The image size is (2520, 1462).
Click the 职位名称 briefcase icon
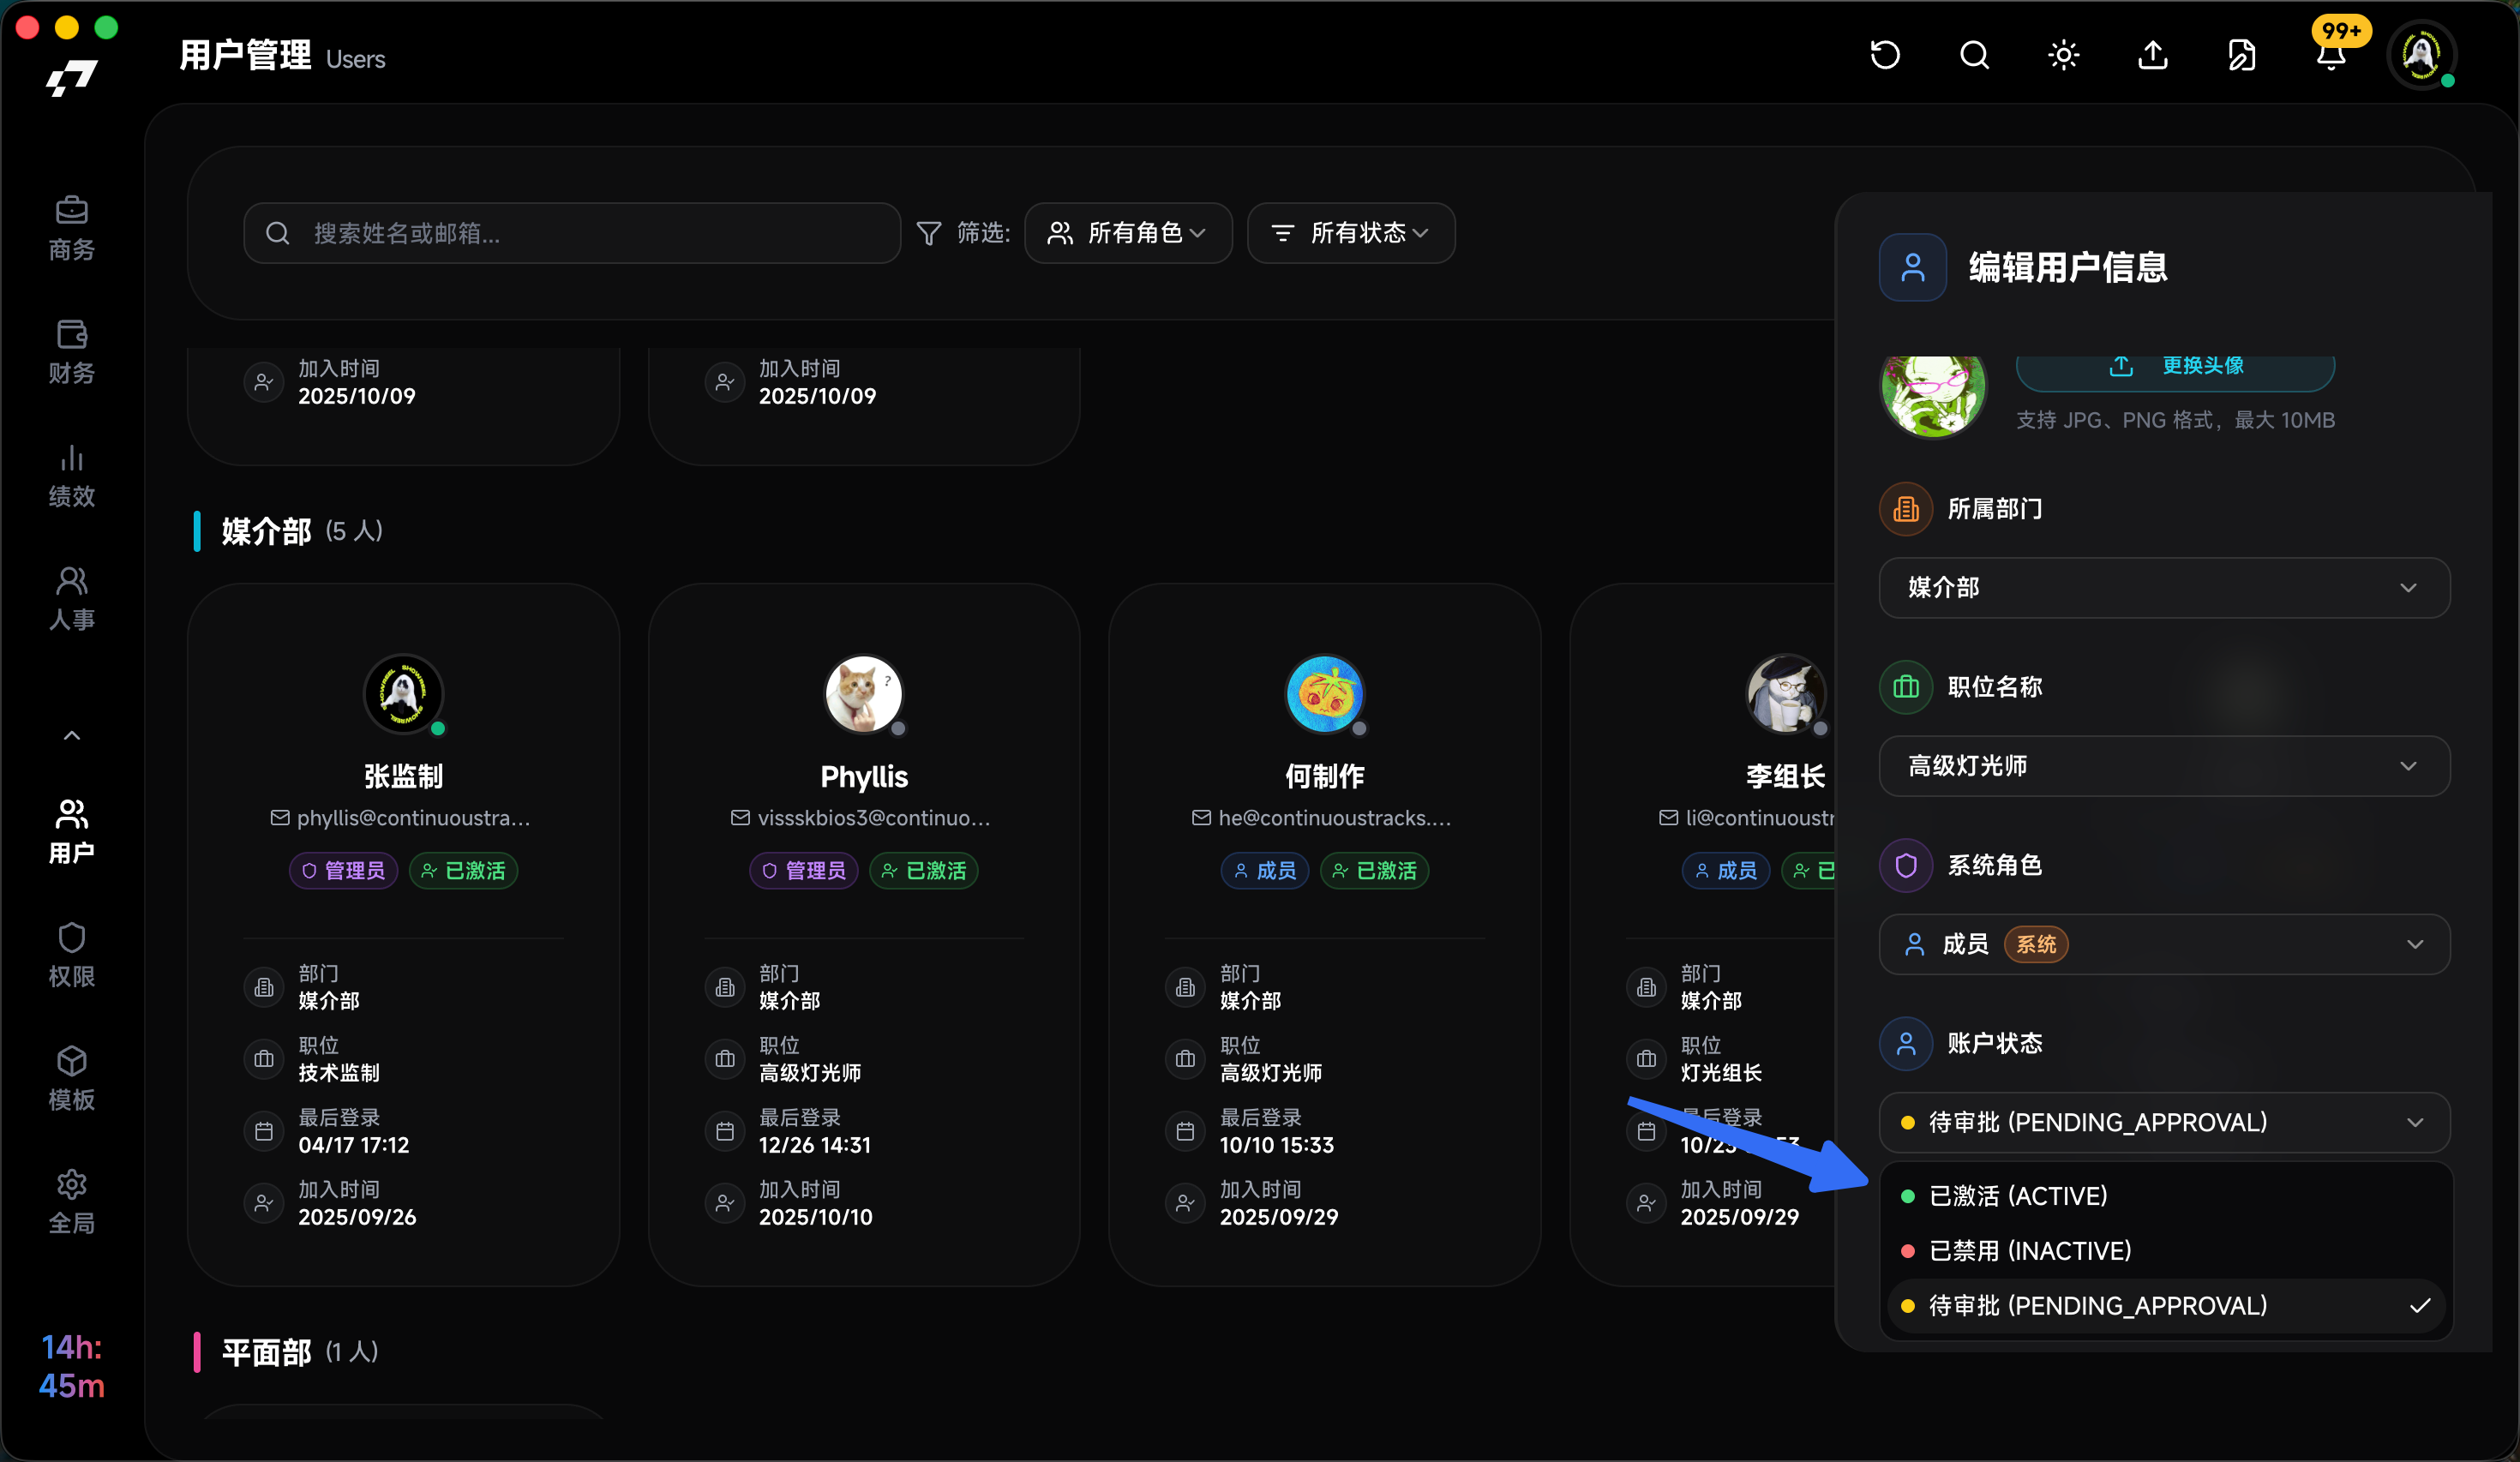click(1906, 687)
